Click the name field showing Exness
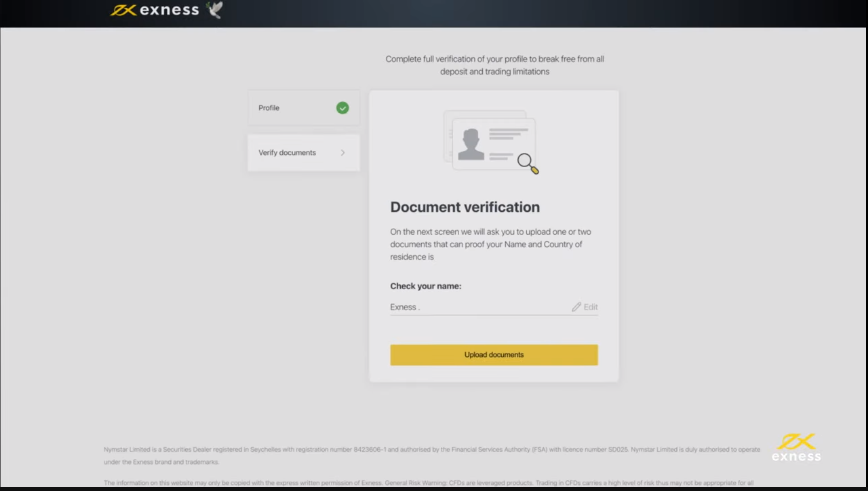The width and height of the screenshot is (868, 491). coord(494,307)
